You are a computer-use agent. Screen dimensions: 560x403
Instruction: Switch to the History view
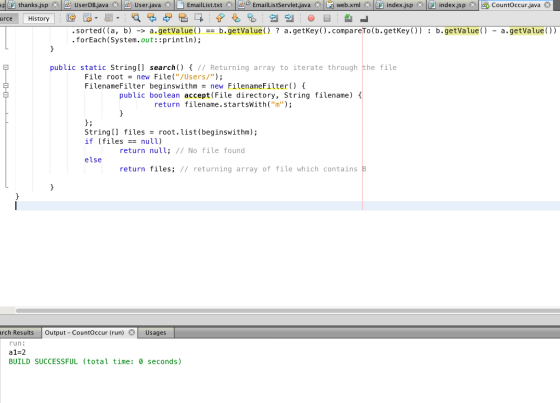coord(39,19)
